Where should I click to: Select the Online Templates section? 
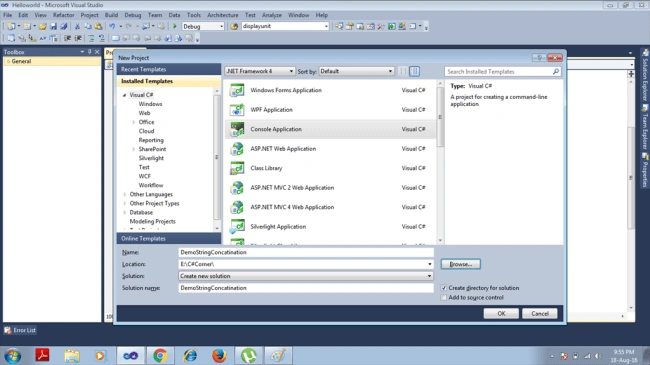(x=169, y=238)
